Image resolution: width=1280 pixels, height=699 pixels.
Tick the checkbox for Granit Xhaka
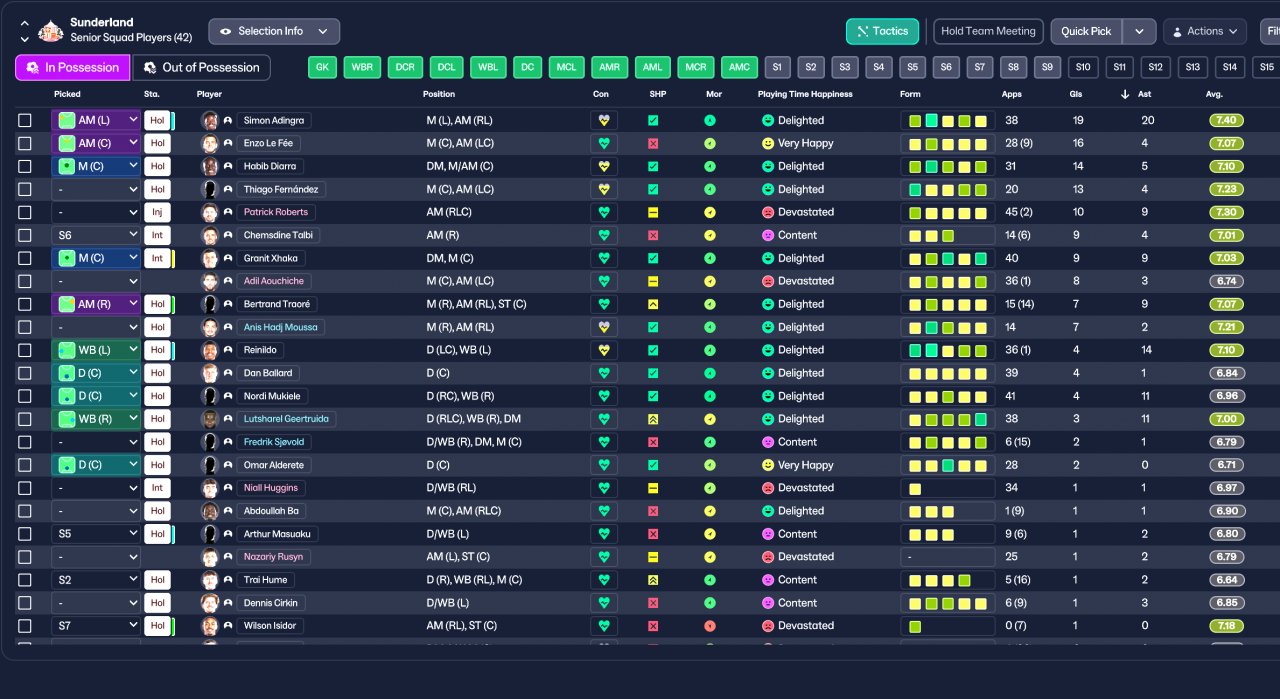pyautogui.click(x=25, y=258)
